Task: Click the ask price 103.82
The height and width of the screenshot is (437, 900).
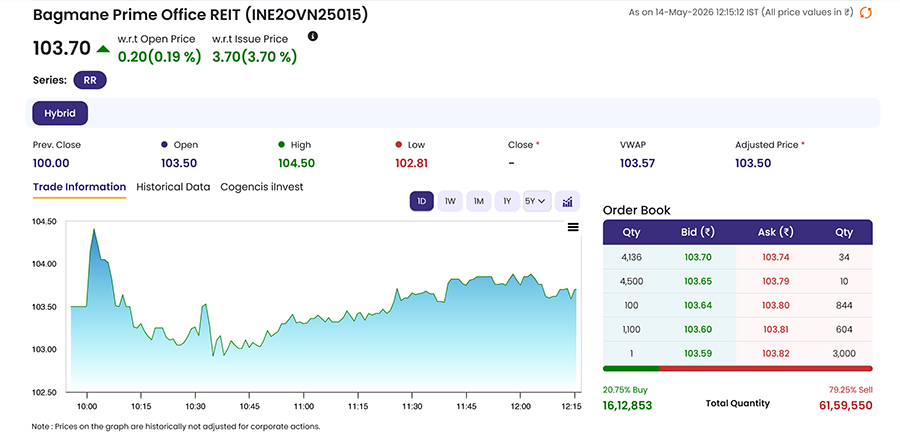Action: [776, 354]
